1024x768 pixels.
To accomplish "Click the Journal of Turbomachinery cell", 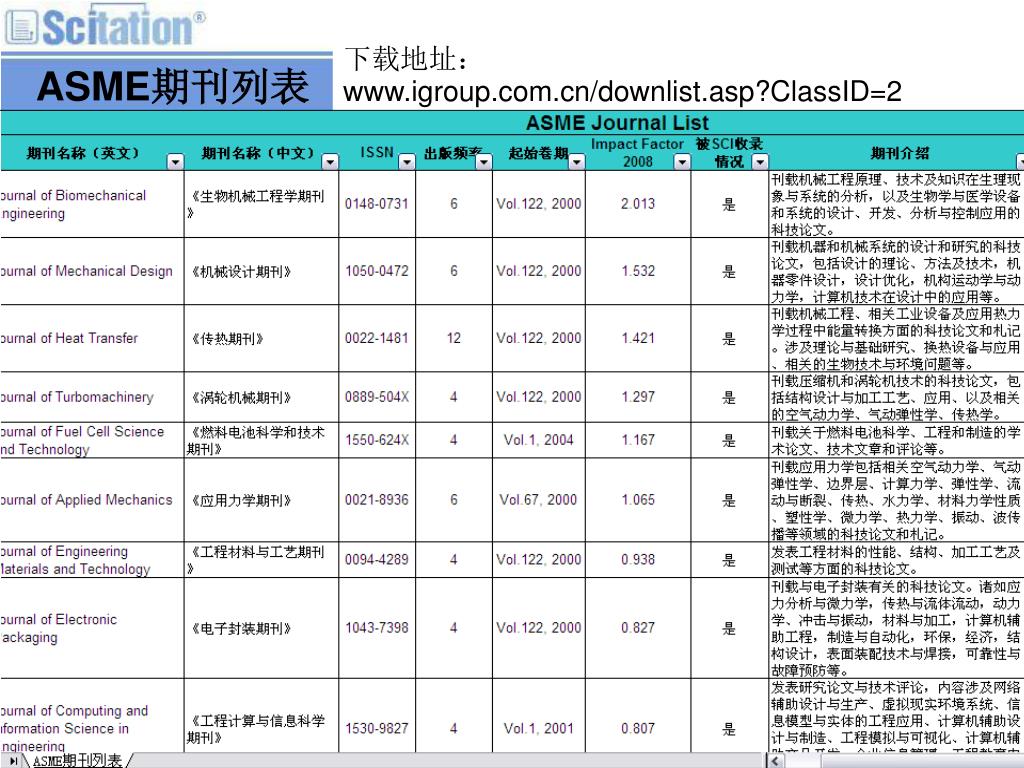I will tap(91, 397).
